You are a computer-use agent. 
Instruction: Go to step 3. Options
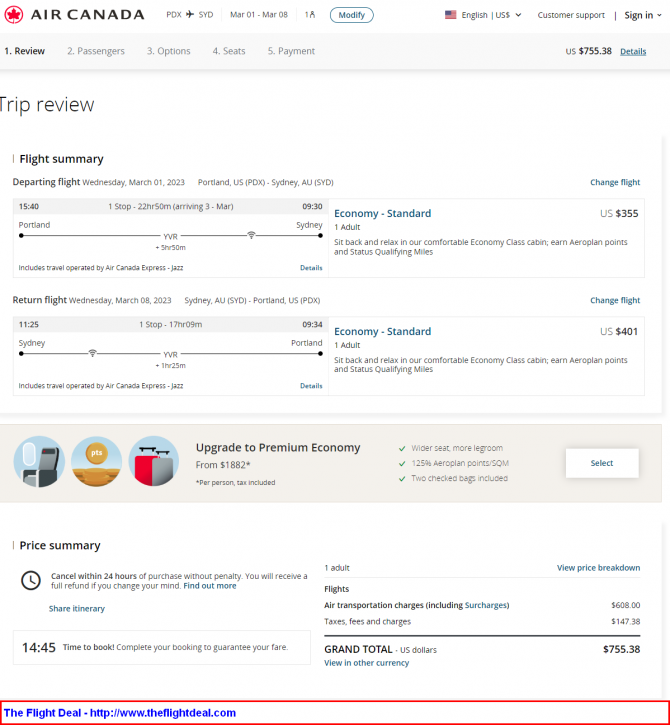pos(169,51)
